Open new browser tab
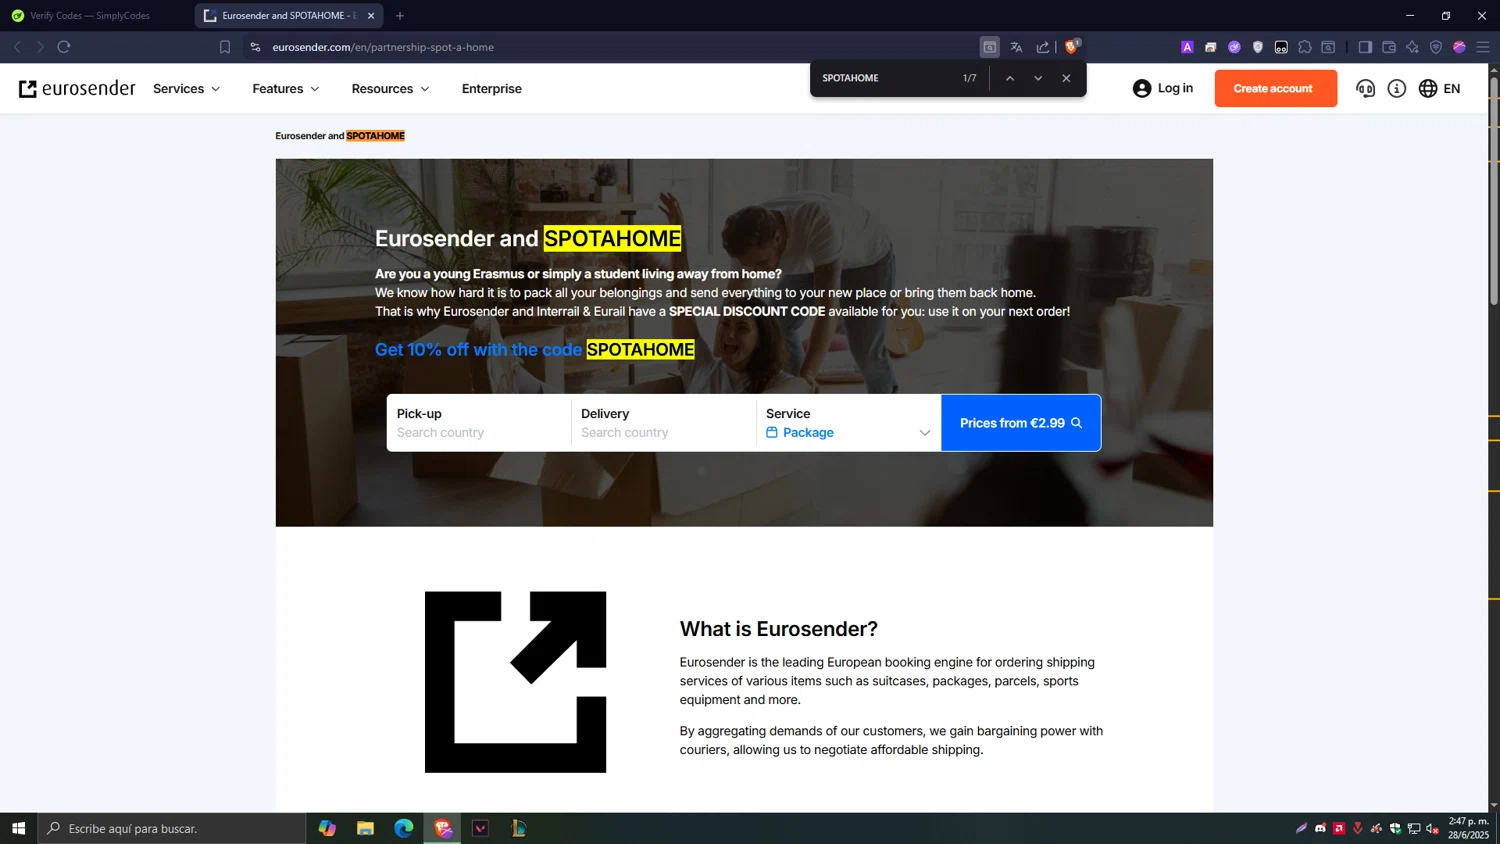 click(x=400, y=16)
